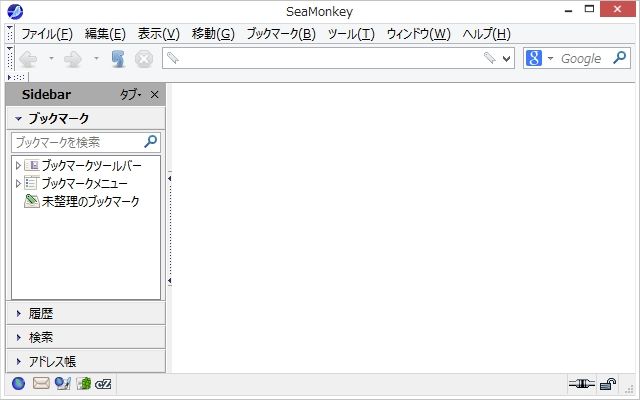
Task: Open the Back history dropdown arrow
Action: point(51,59)
